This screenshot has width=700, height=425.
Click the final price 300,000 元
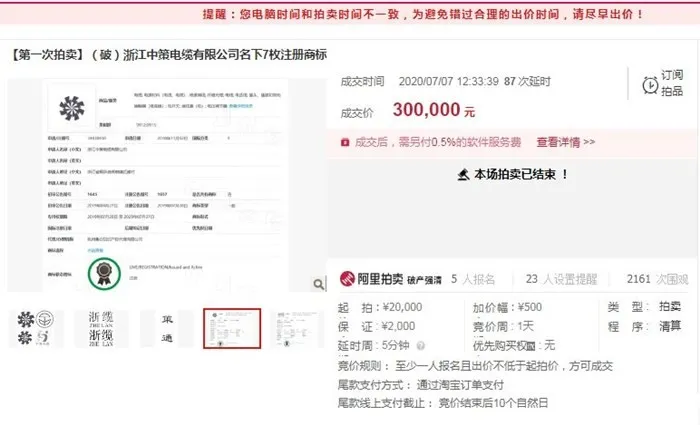(x=433, y=110)
